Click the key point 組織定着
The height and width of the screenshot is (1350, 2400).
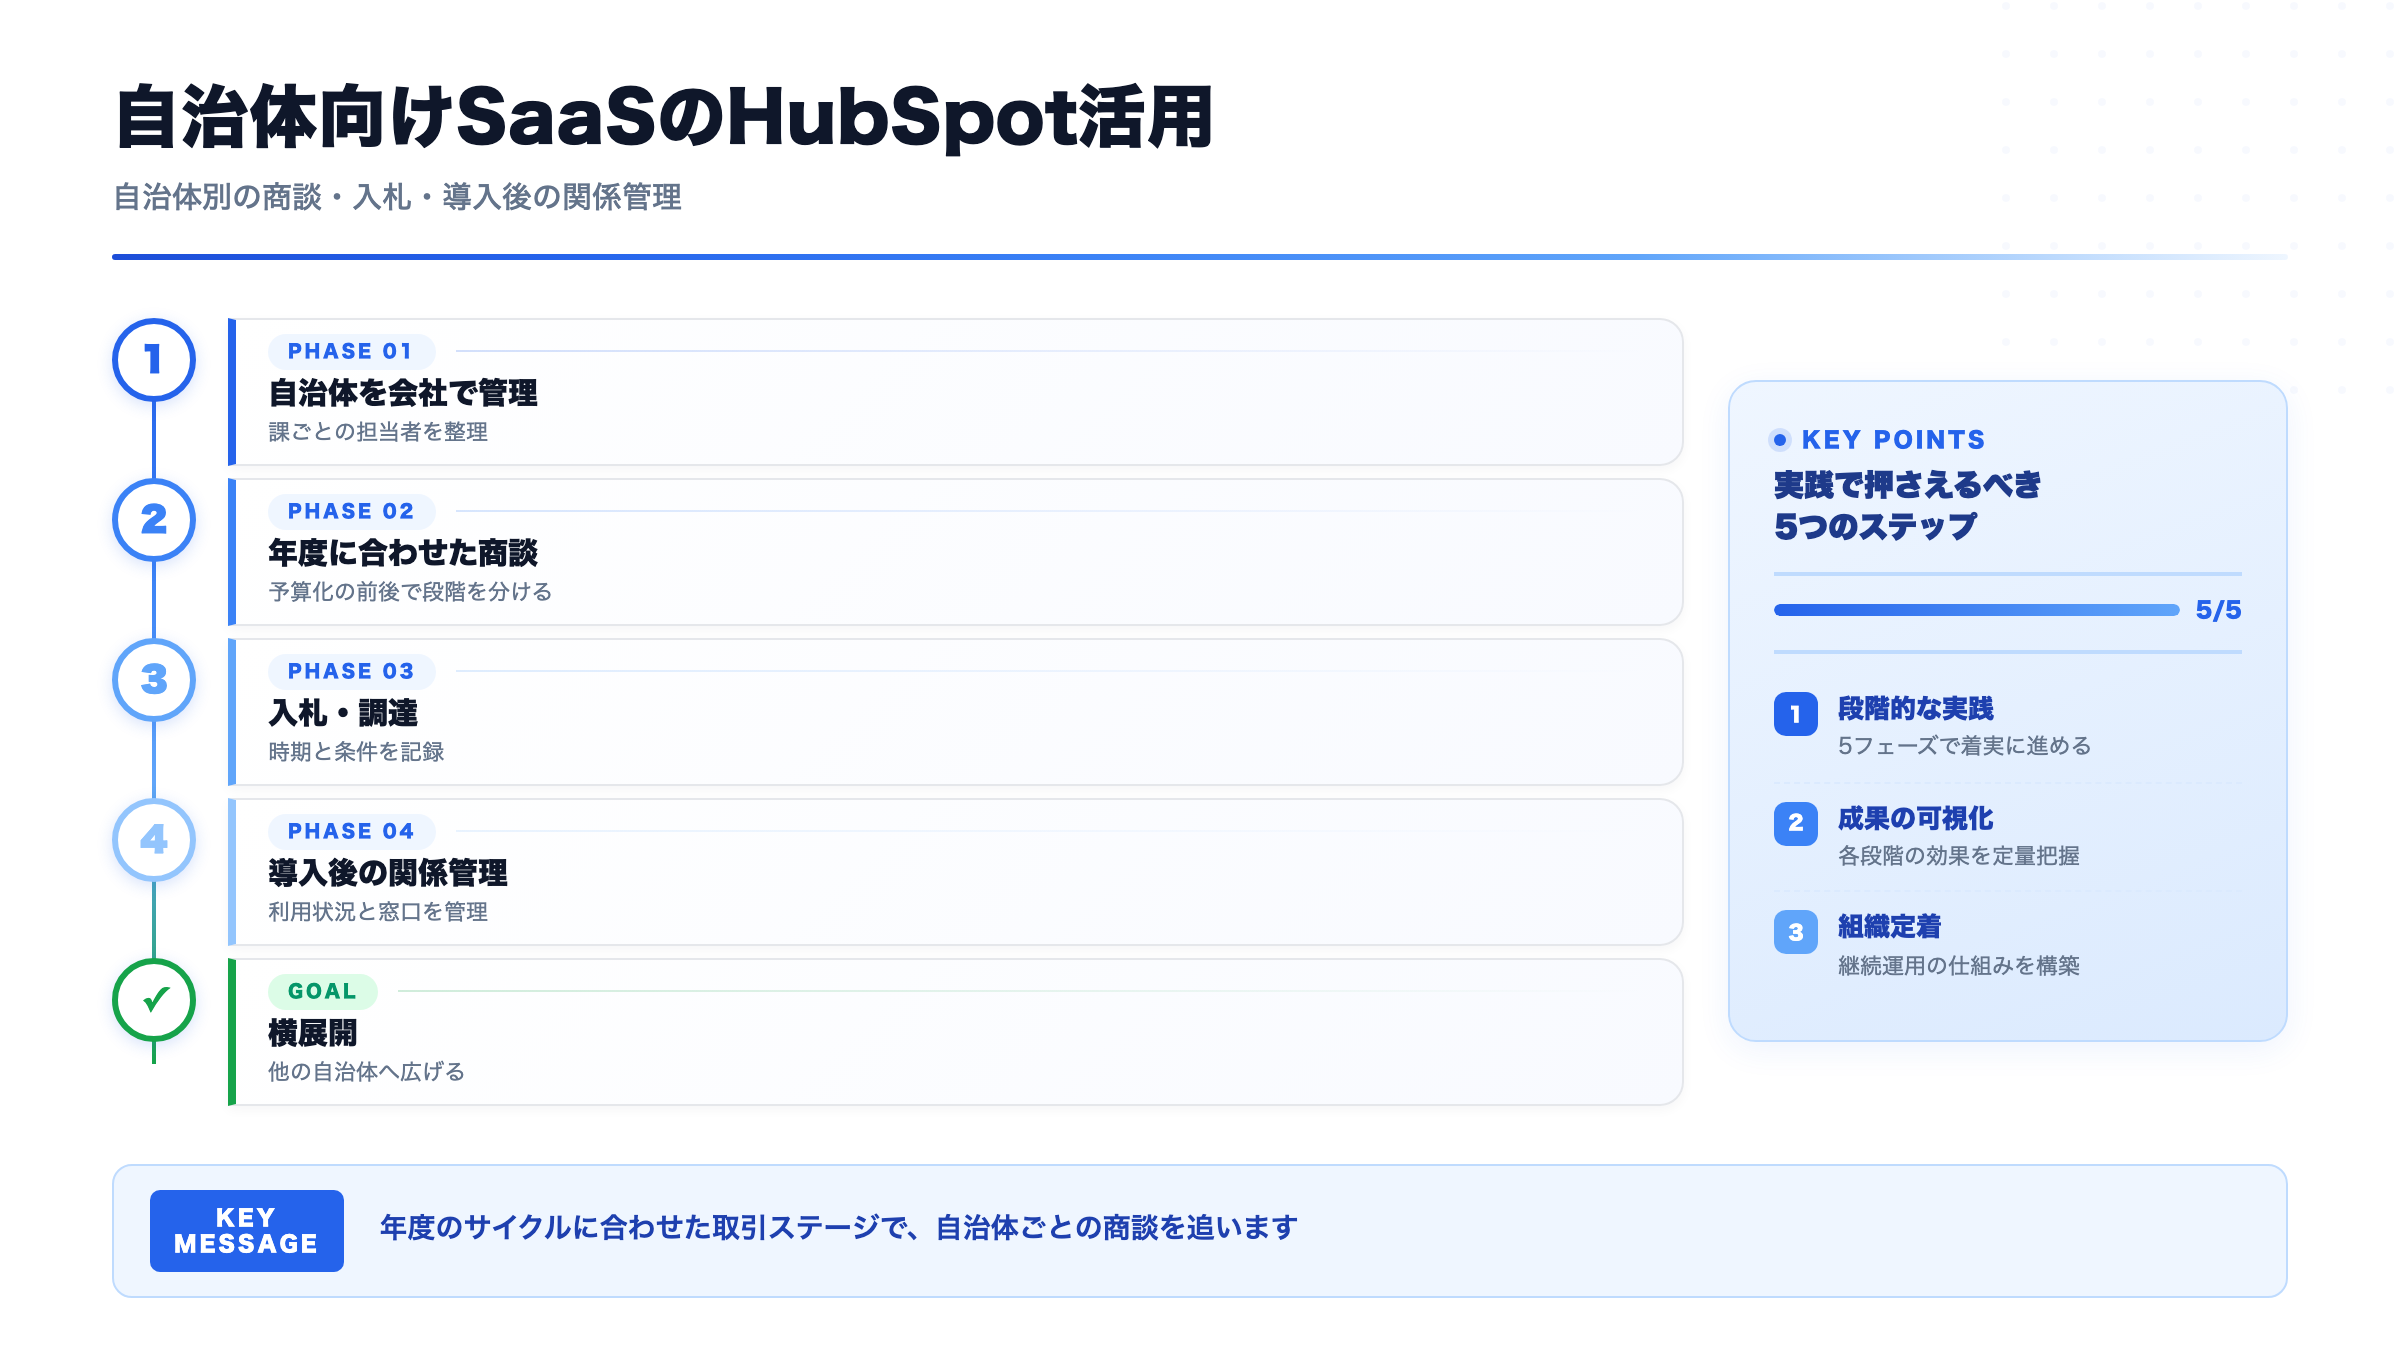point(1889,927)
